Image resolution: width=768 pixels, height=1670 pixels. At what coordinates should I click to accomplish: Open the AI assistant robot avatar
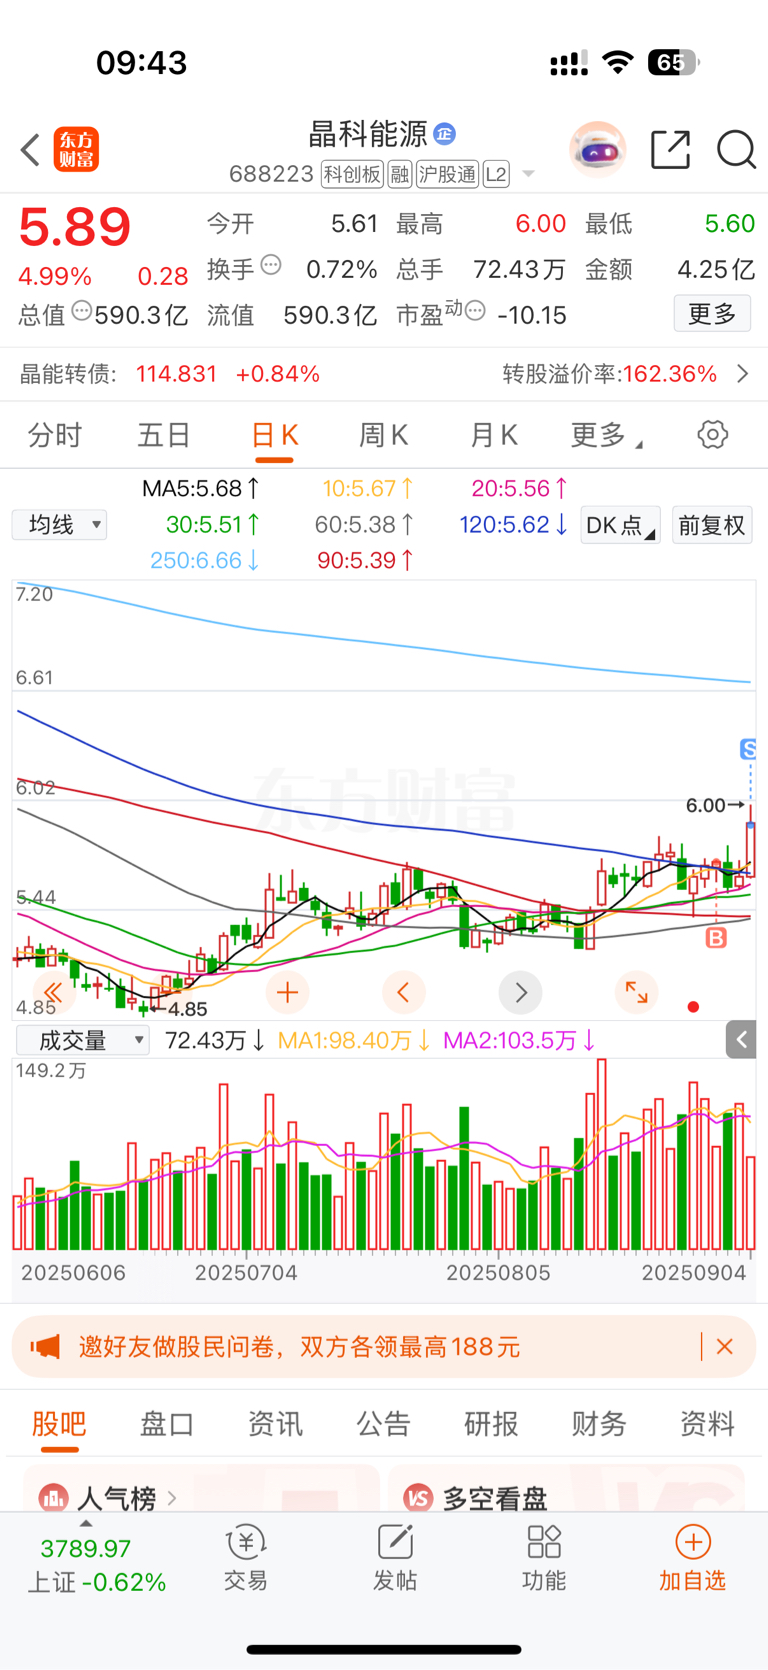pos(598,150)
